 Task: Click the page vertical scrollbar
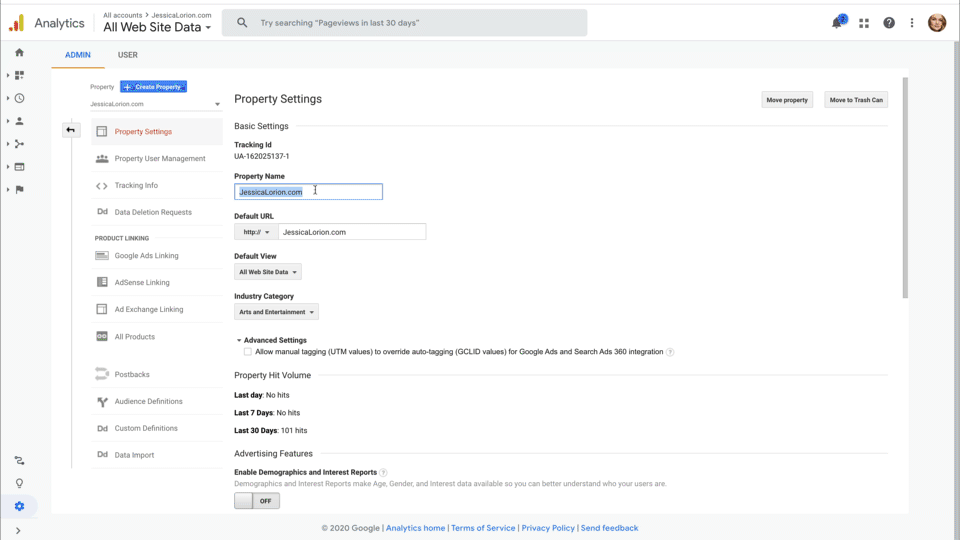click(905, 188)
